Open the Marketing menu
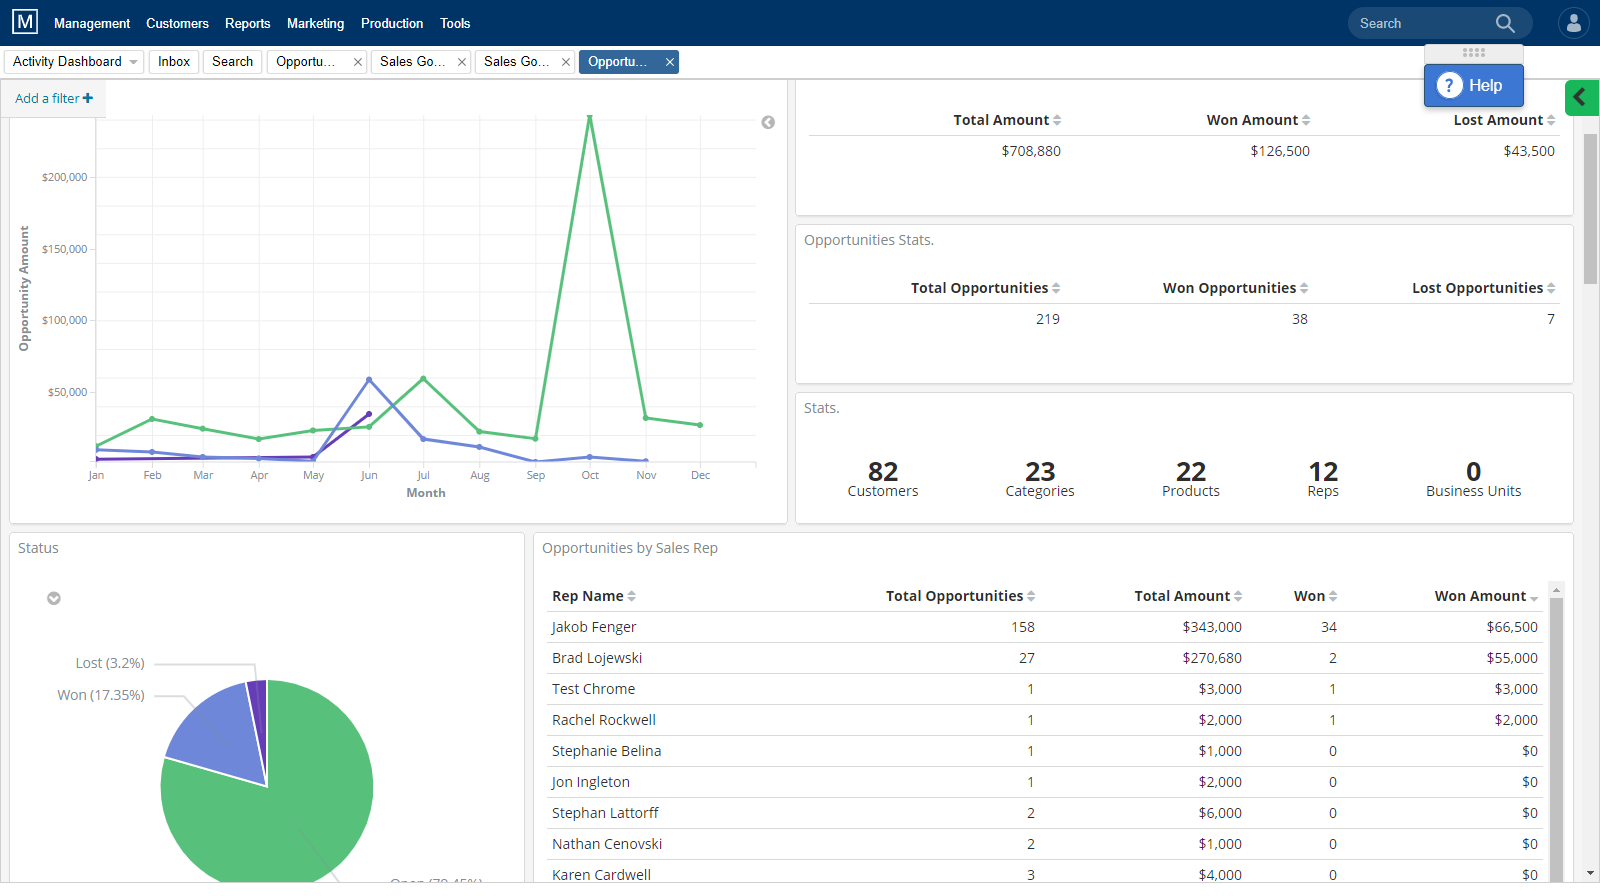Viewport: 1600px width, 896px height. pos(315,23)
